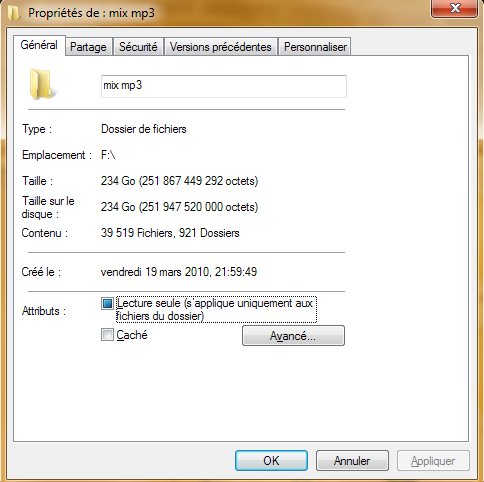This screenshot has width=484, height=482.
Task: Switch to the Versions précédentes tab
Action: coord(220,47)
